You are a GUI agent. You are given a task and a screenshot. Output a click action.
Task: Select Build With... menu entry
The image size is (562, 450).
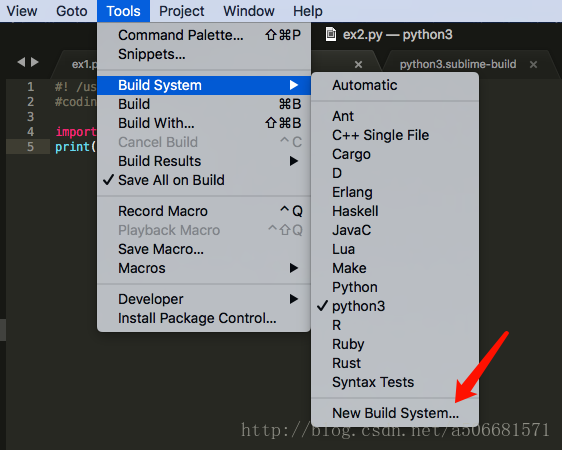pos(204,123)
